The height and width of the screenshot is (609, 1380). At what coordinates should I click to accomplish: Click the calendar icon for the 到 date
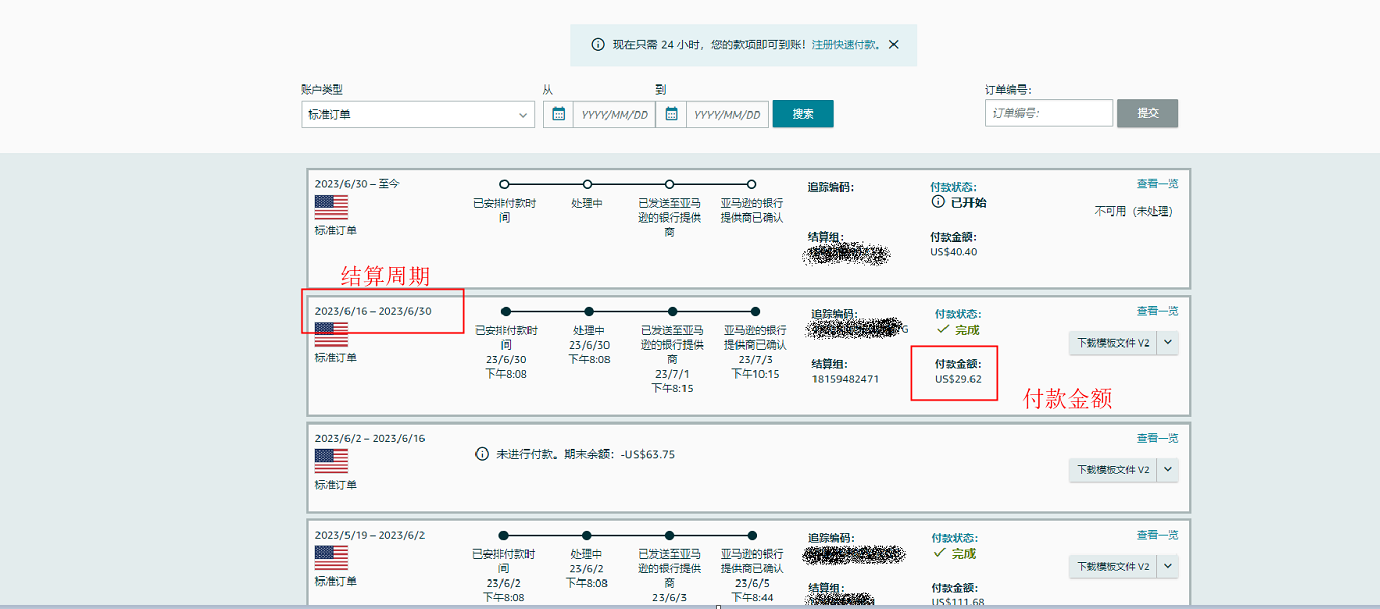coord(672,114)
